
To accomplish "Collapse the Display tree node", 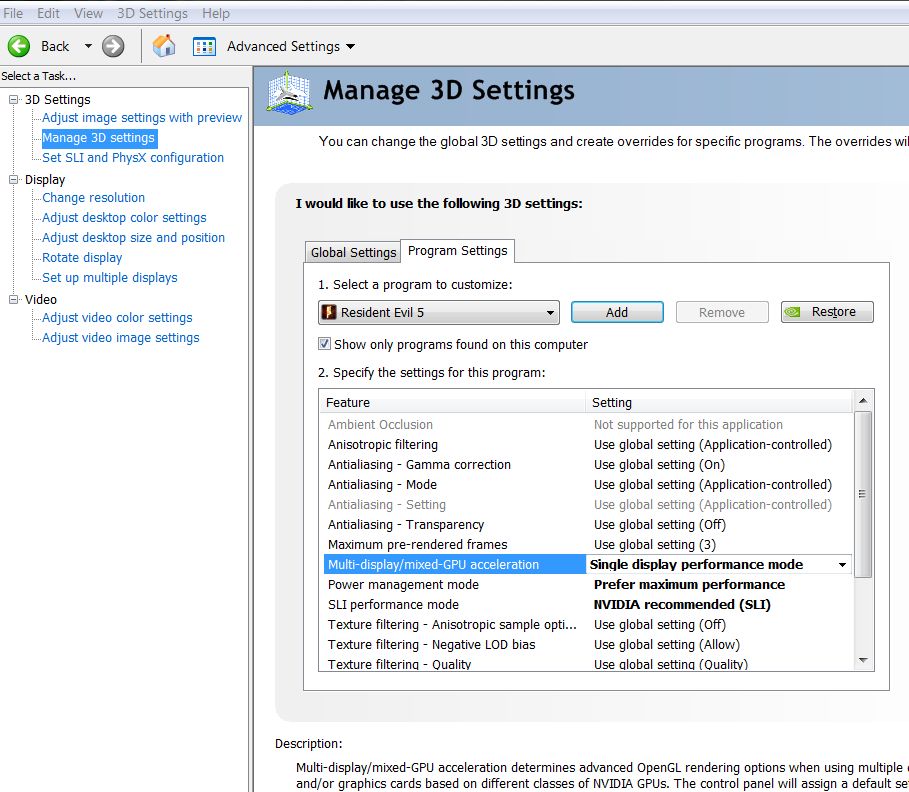I will point(13,179).
